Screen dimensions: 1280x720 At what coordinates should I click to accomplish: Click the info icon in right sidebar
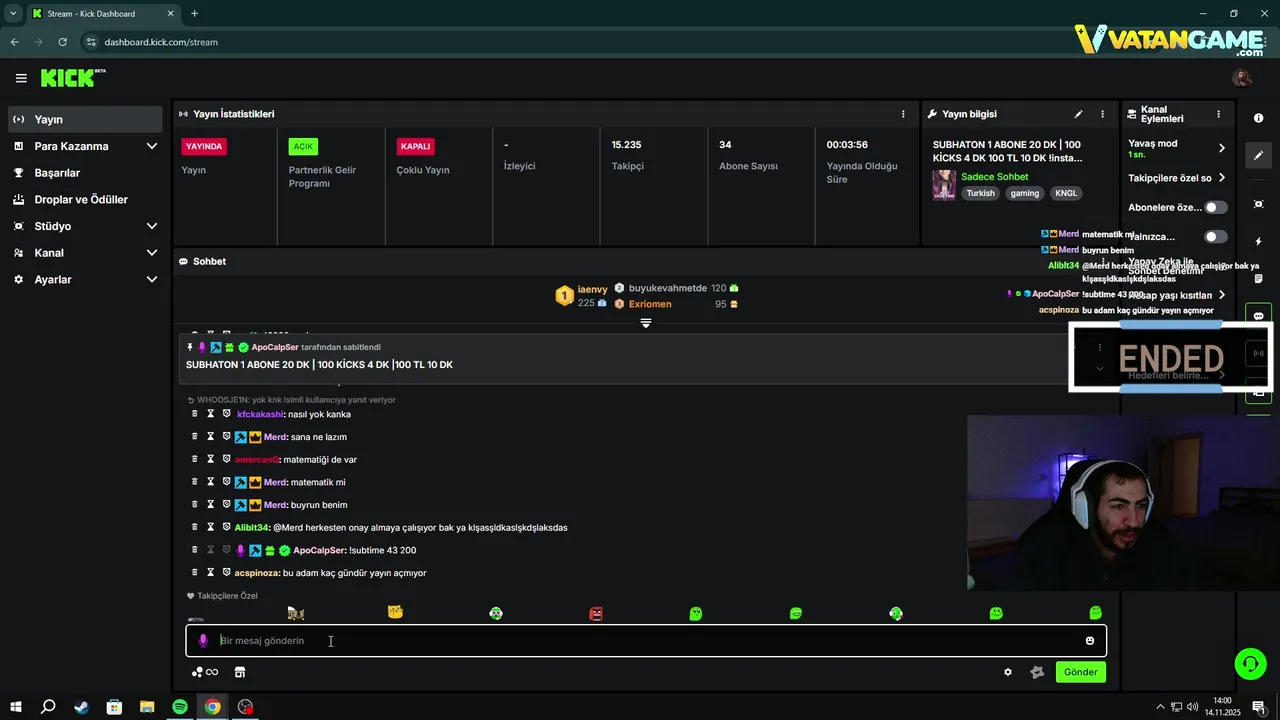coord(1258,118)
